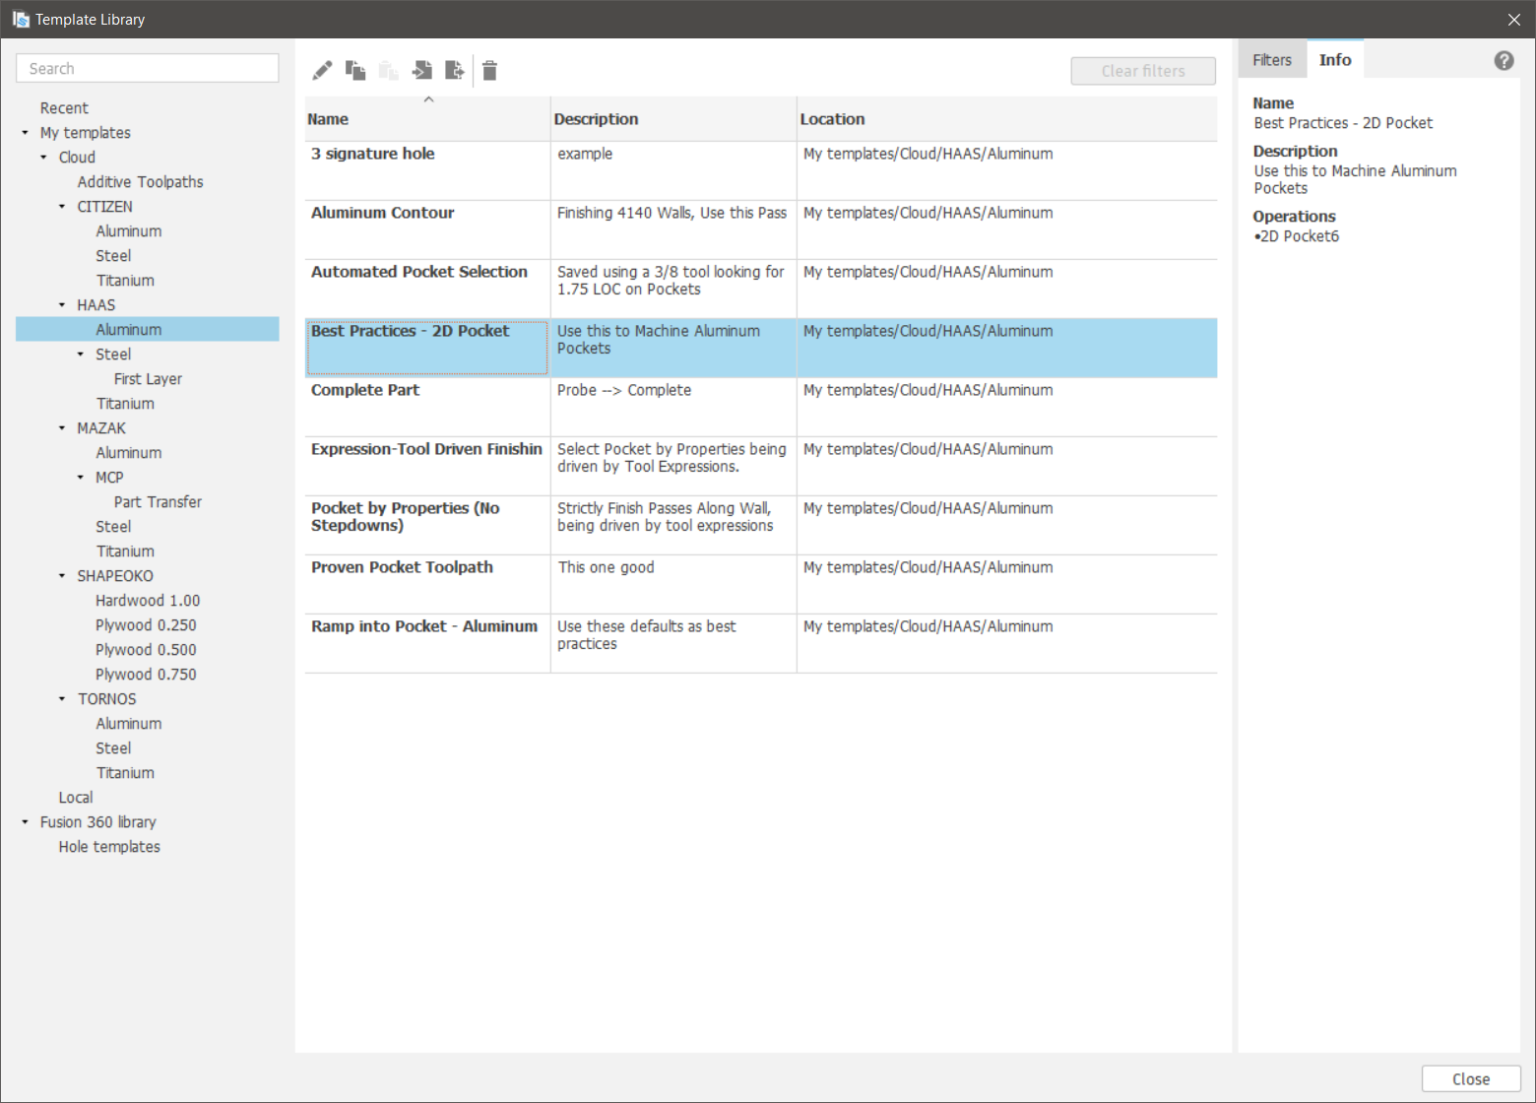
Task: Export the template with the export icon
Action: 455,70
